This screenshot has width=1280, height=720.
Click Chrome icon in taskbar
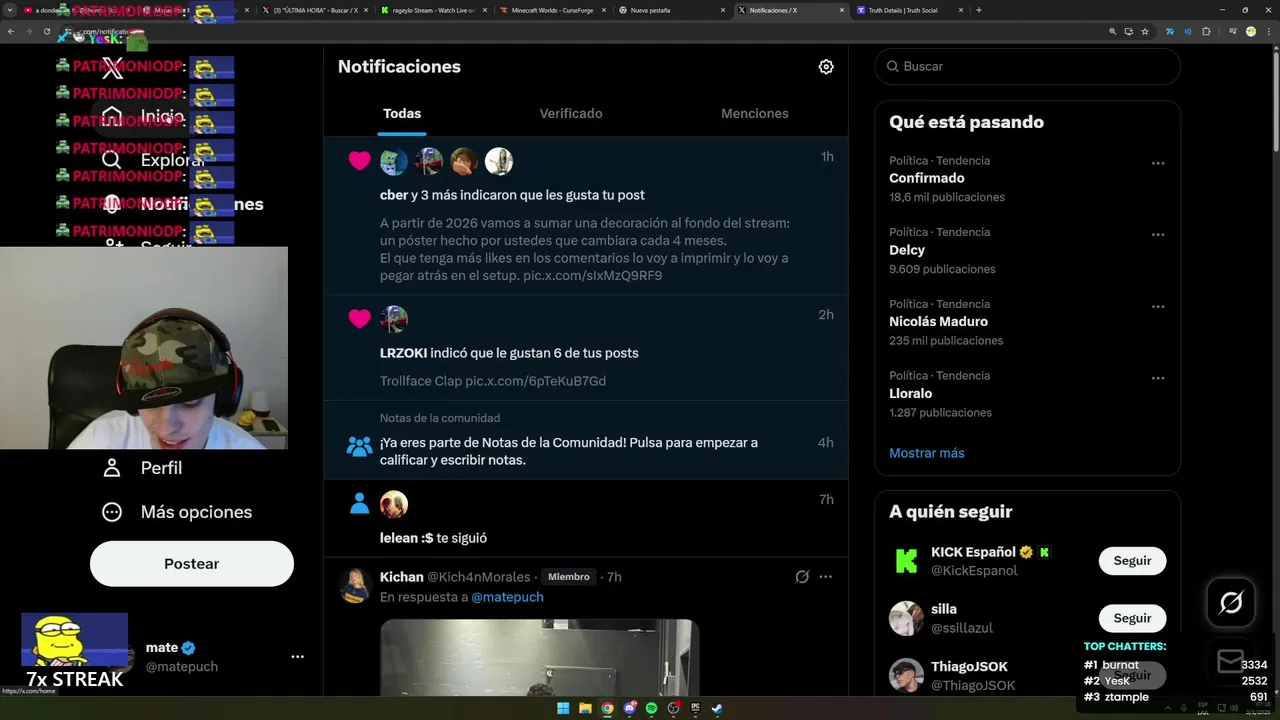point(607,708)
